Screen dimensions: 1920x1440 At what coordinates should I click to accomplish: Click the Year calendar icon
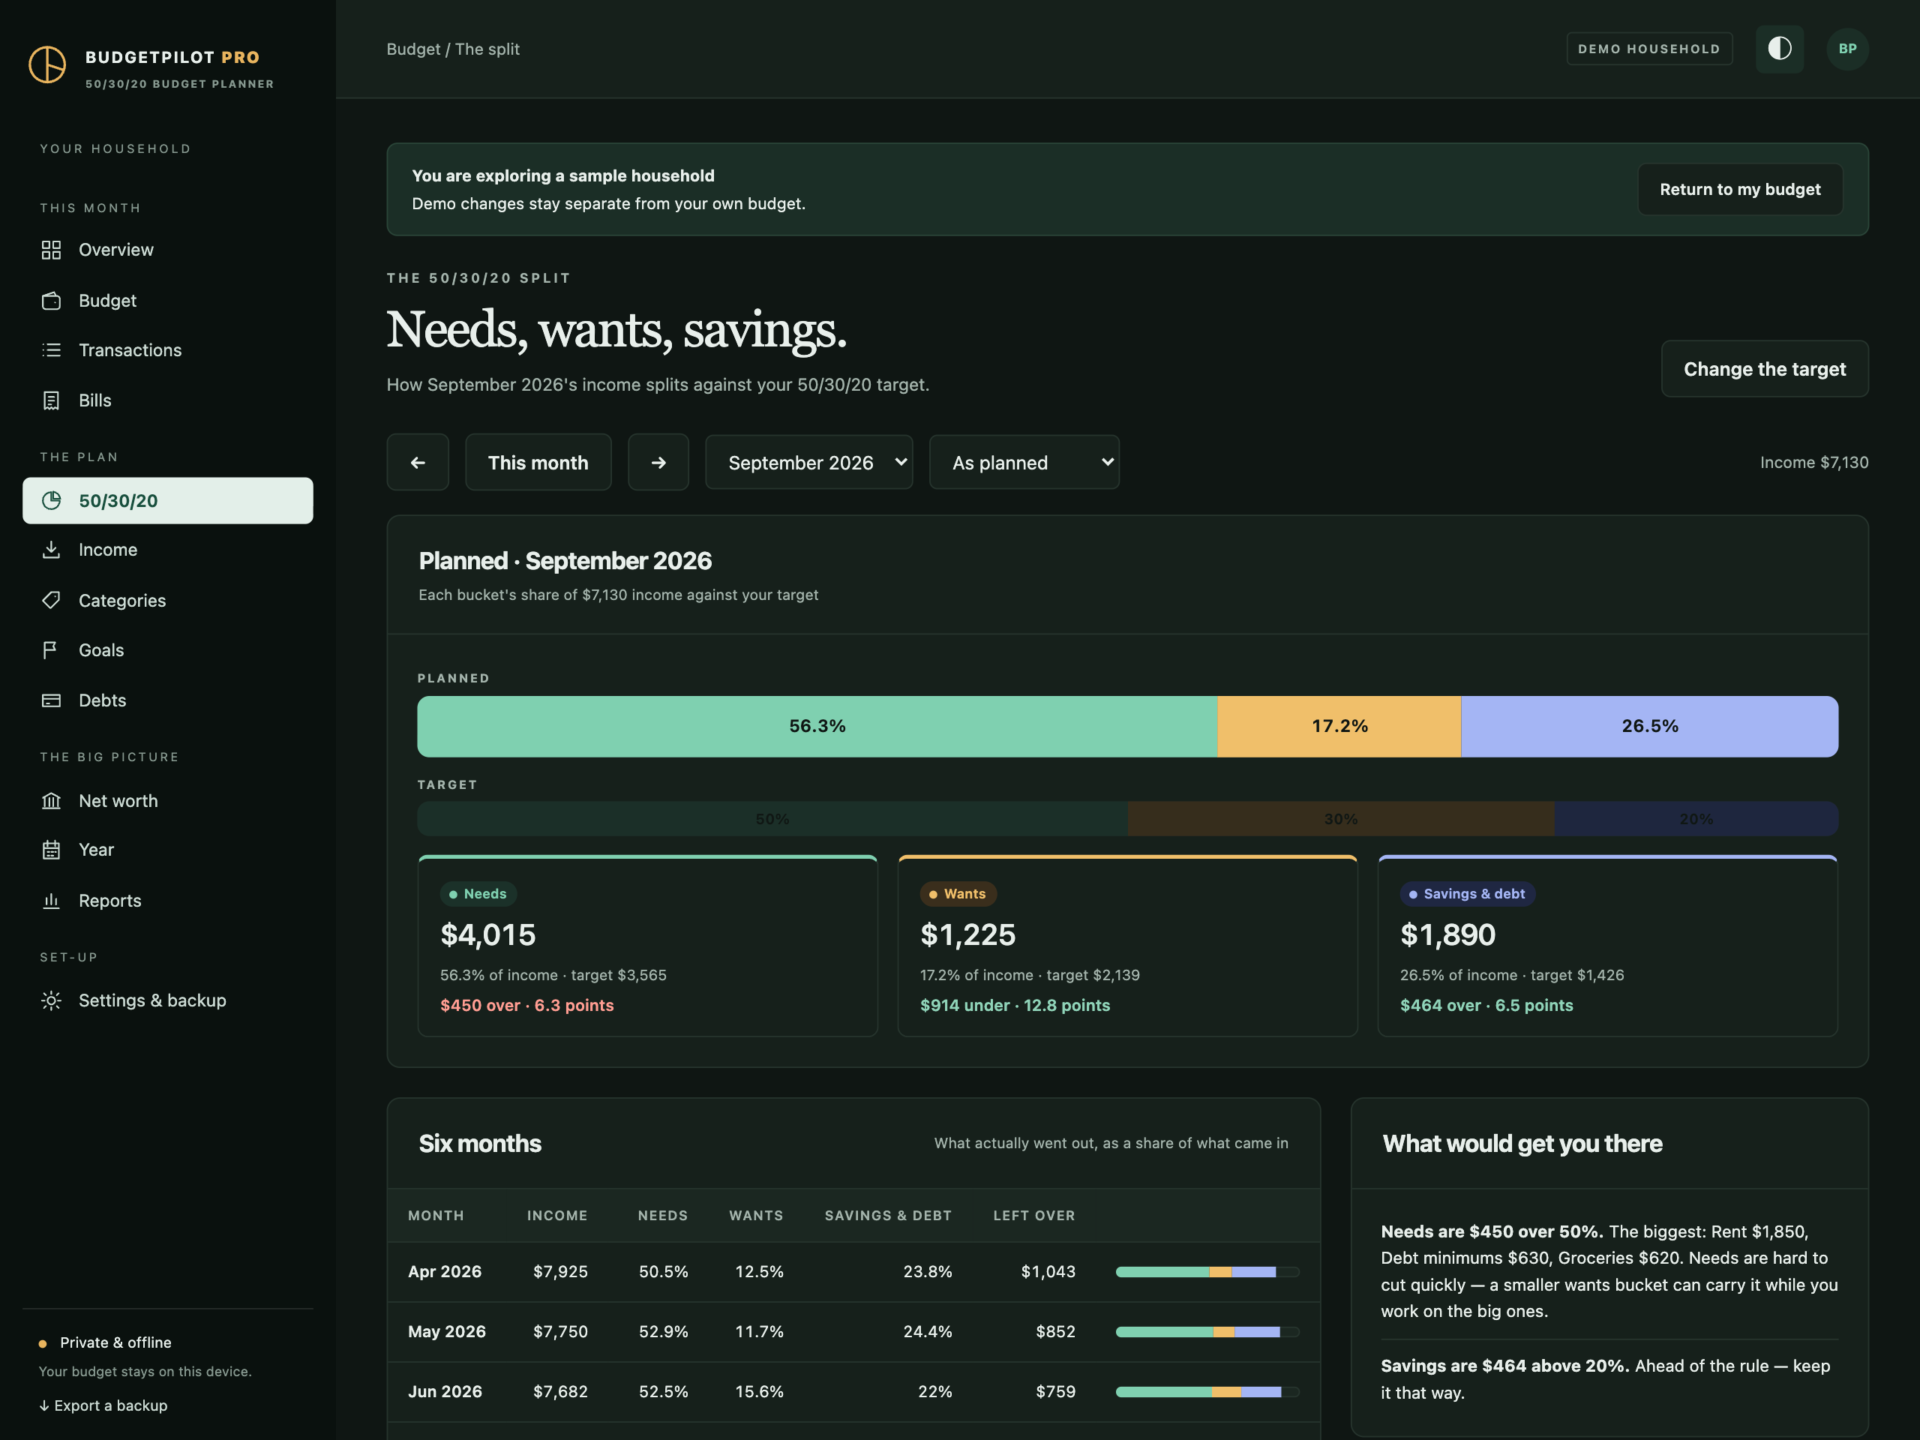(x=51, y=850)
